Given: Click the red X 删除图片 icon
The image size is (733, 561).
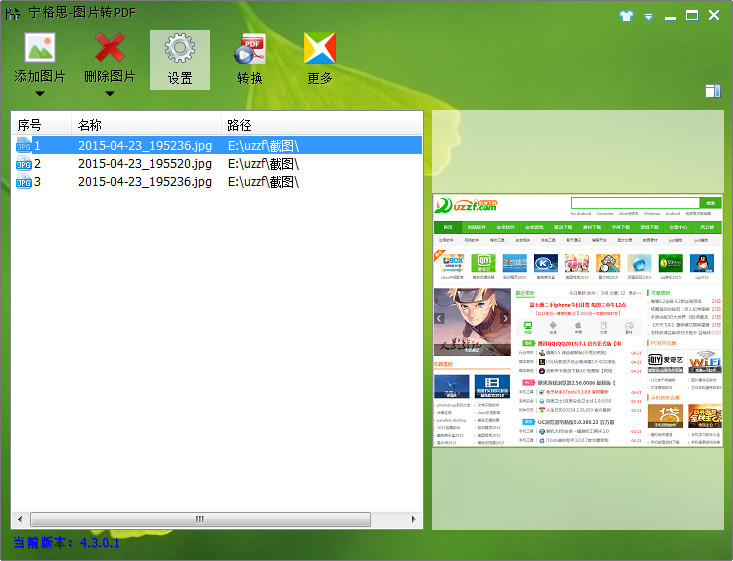Looking at the screenshot, I should point(110,49).
